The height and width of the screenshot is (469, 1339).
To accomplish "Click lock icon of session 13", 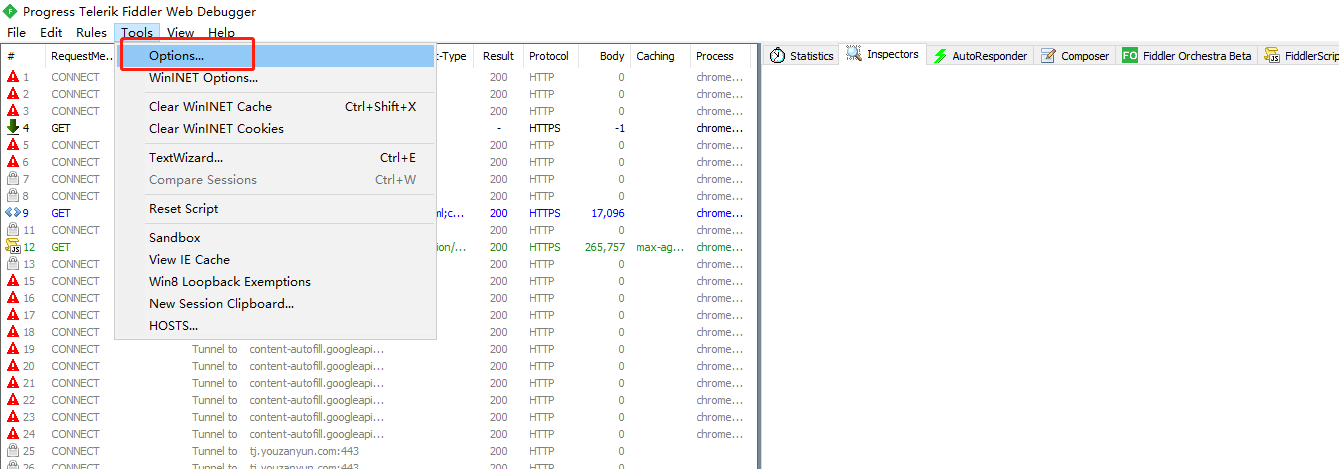I will pyautogui.click(x=13, y=264).
